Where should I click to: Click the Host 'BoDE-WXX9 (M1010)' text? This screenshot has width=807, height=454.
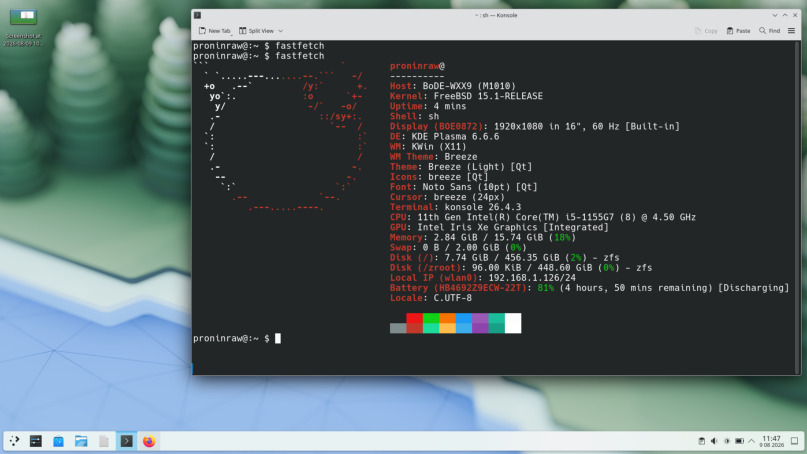click(x=469, y=86)
